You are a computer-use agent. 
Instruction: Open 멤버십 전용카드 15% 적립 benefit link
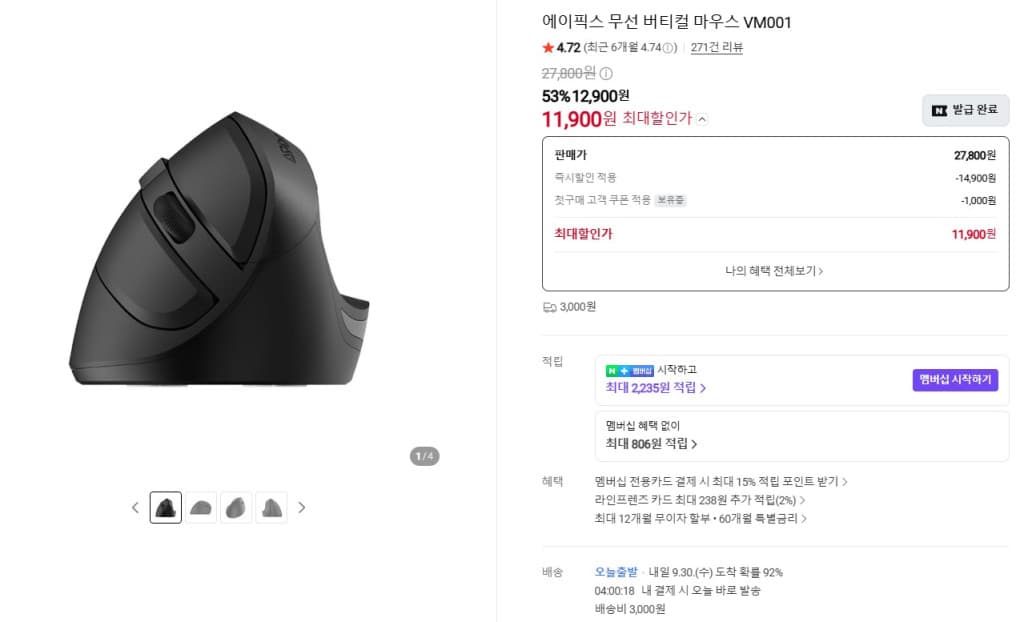(721, 482)
